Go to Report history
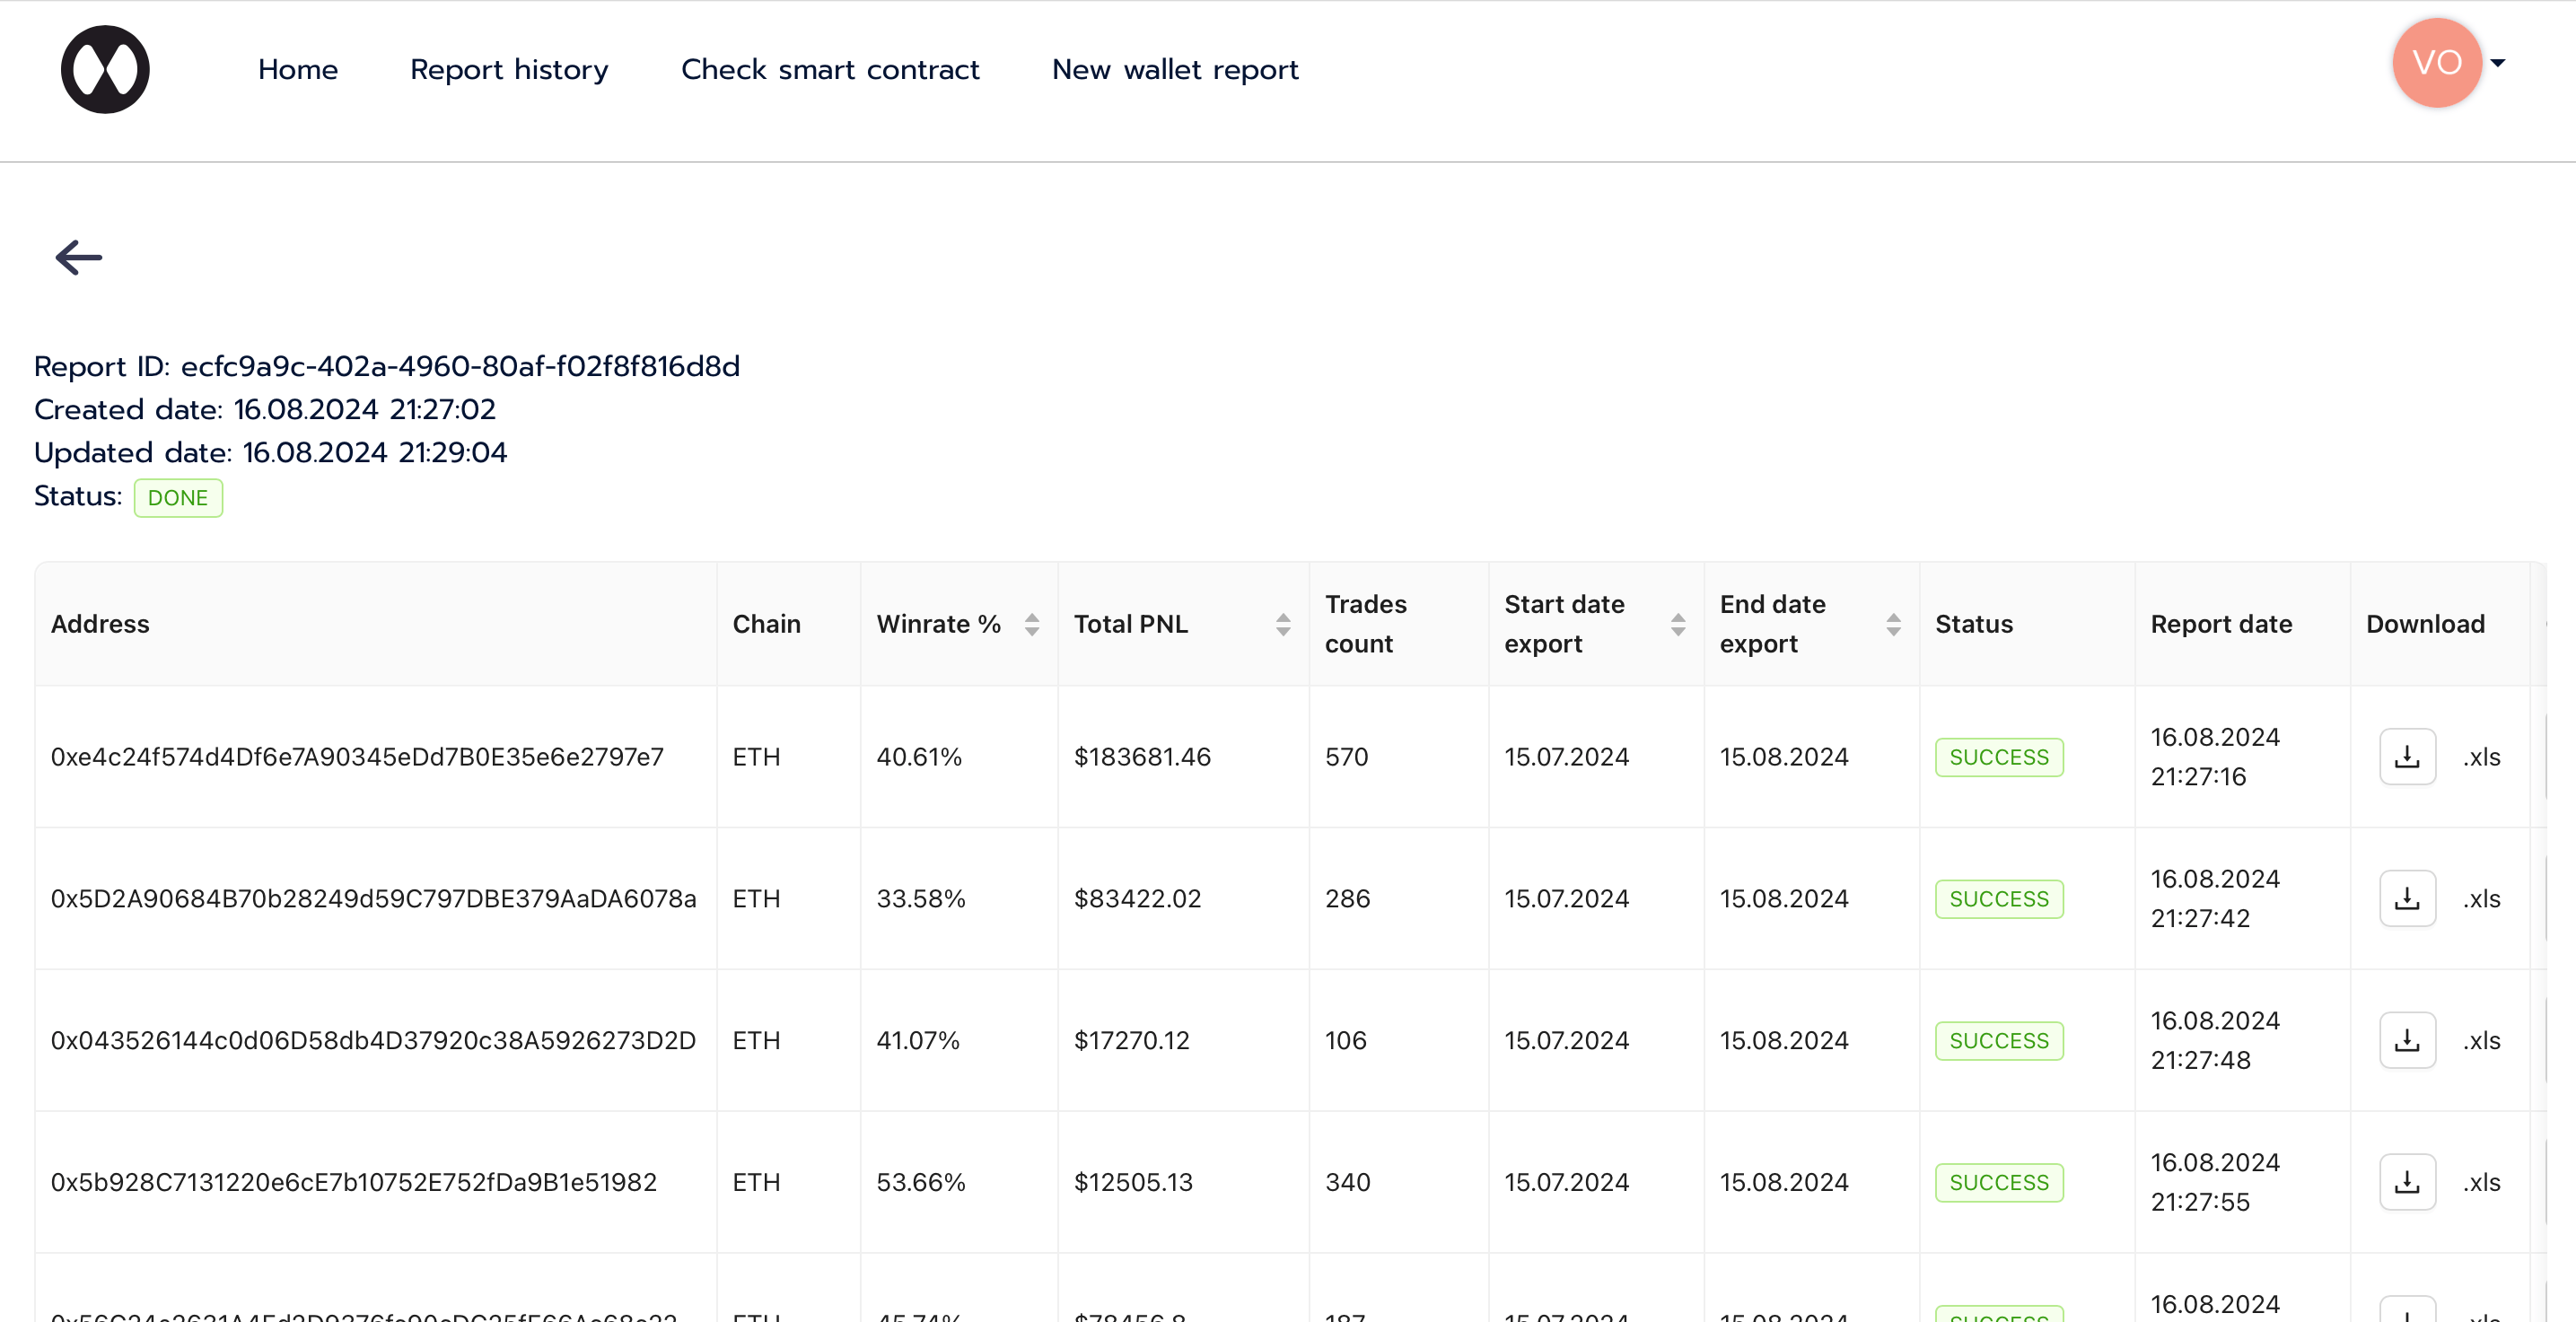The width and height of the screenshot is (2576, 1322). click(509, 69)
